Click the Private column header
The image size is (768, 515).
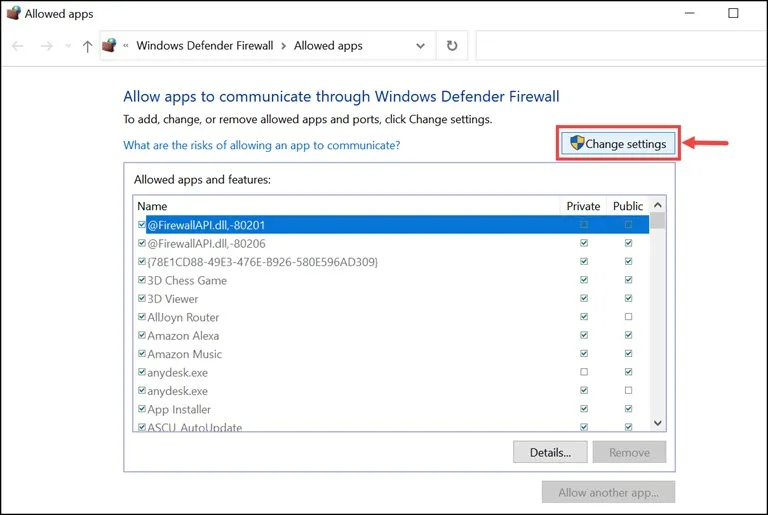[x=583, y=206]
